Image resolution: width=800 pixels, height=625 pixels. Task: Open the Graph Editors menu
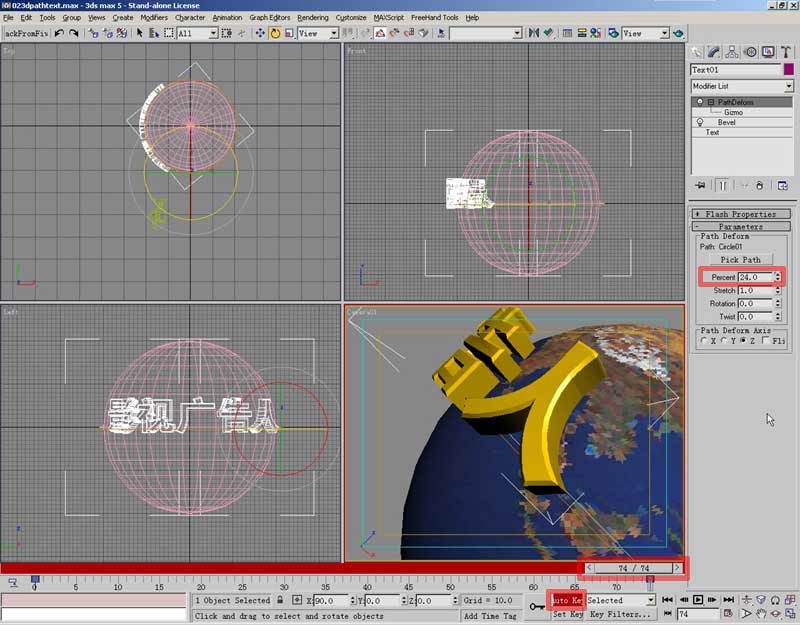pos(270,17)
